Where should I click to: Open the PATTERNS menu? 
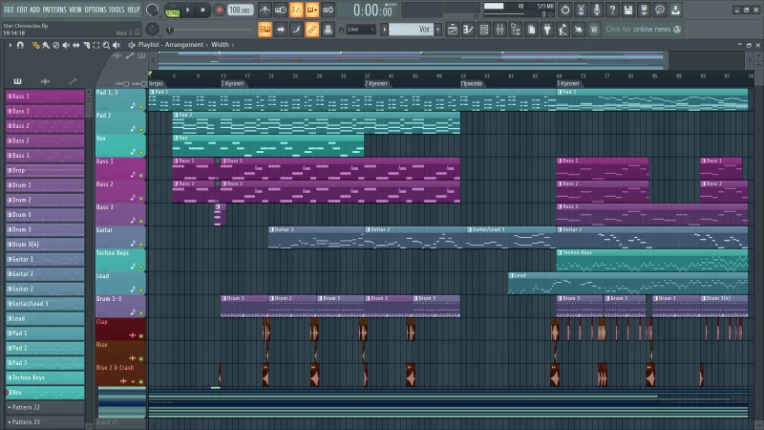[54, 10]
